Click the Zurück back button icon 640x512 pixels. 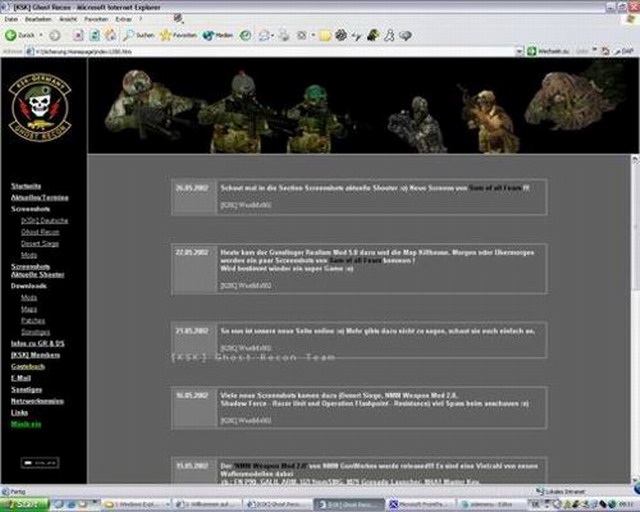pyautogui.click(x=11, y=35)
